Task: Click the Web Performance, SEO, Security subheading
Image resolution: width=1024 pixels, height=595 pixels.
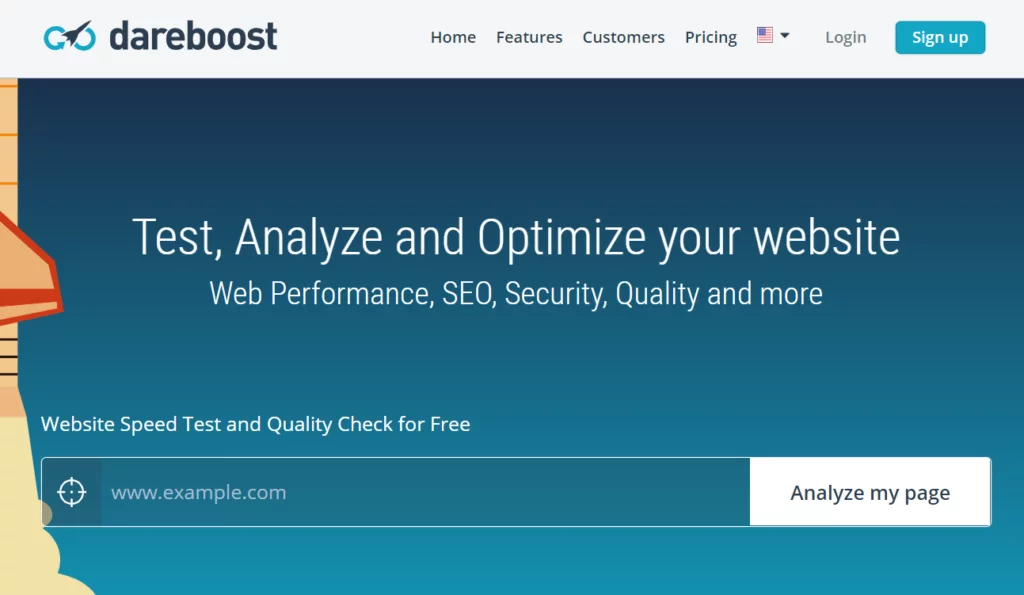Action: (516, 293)
